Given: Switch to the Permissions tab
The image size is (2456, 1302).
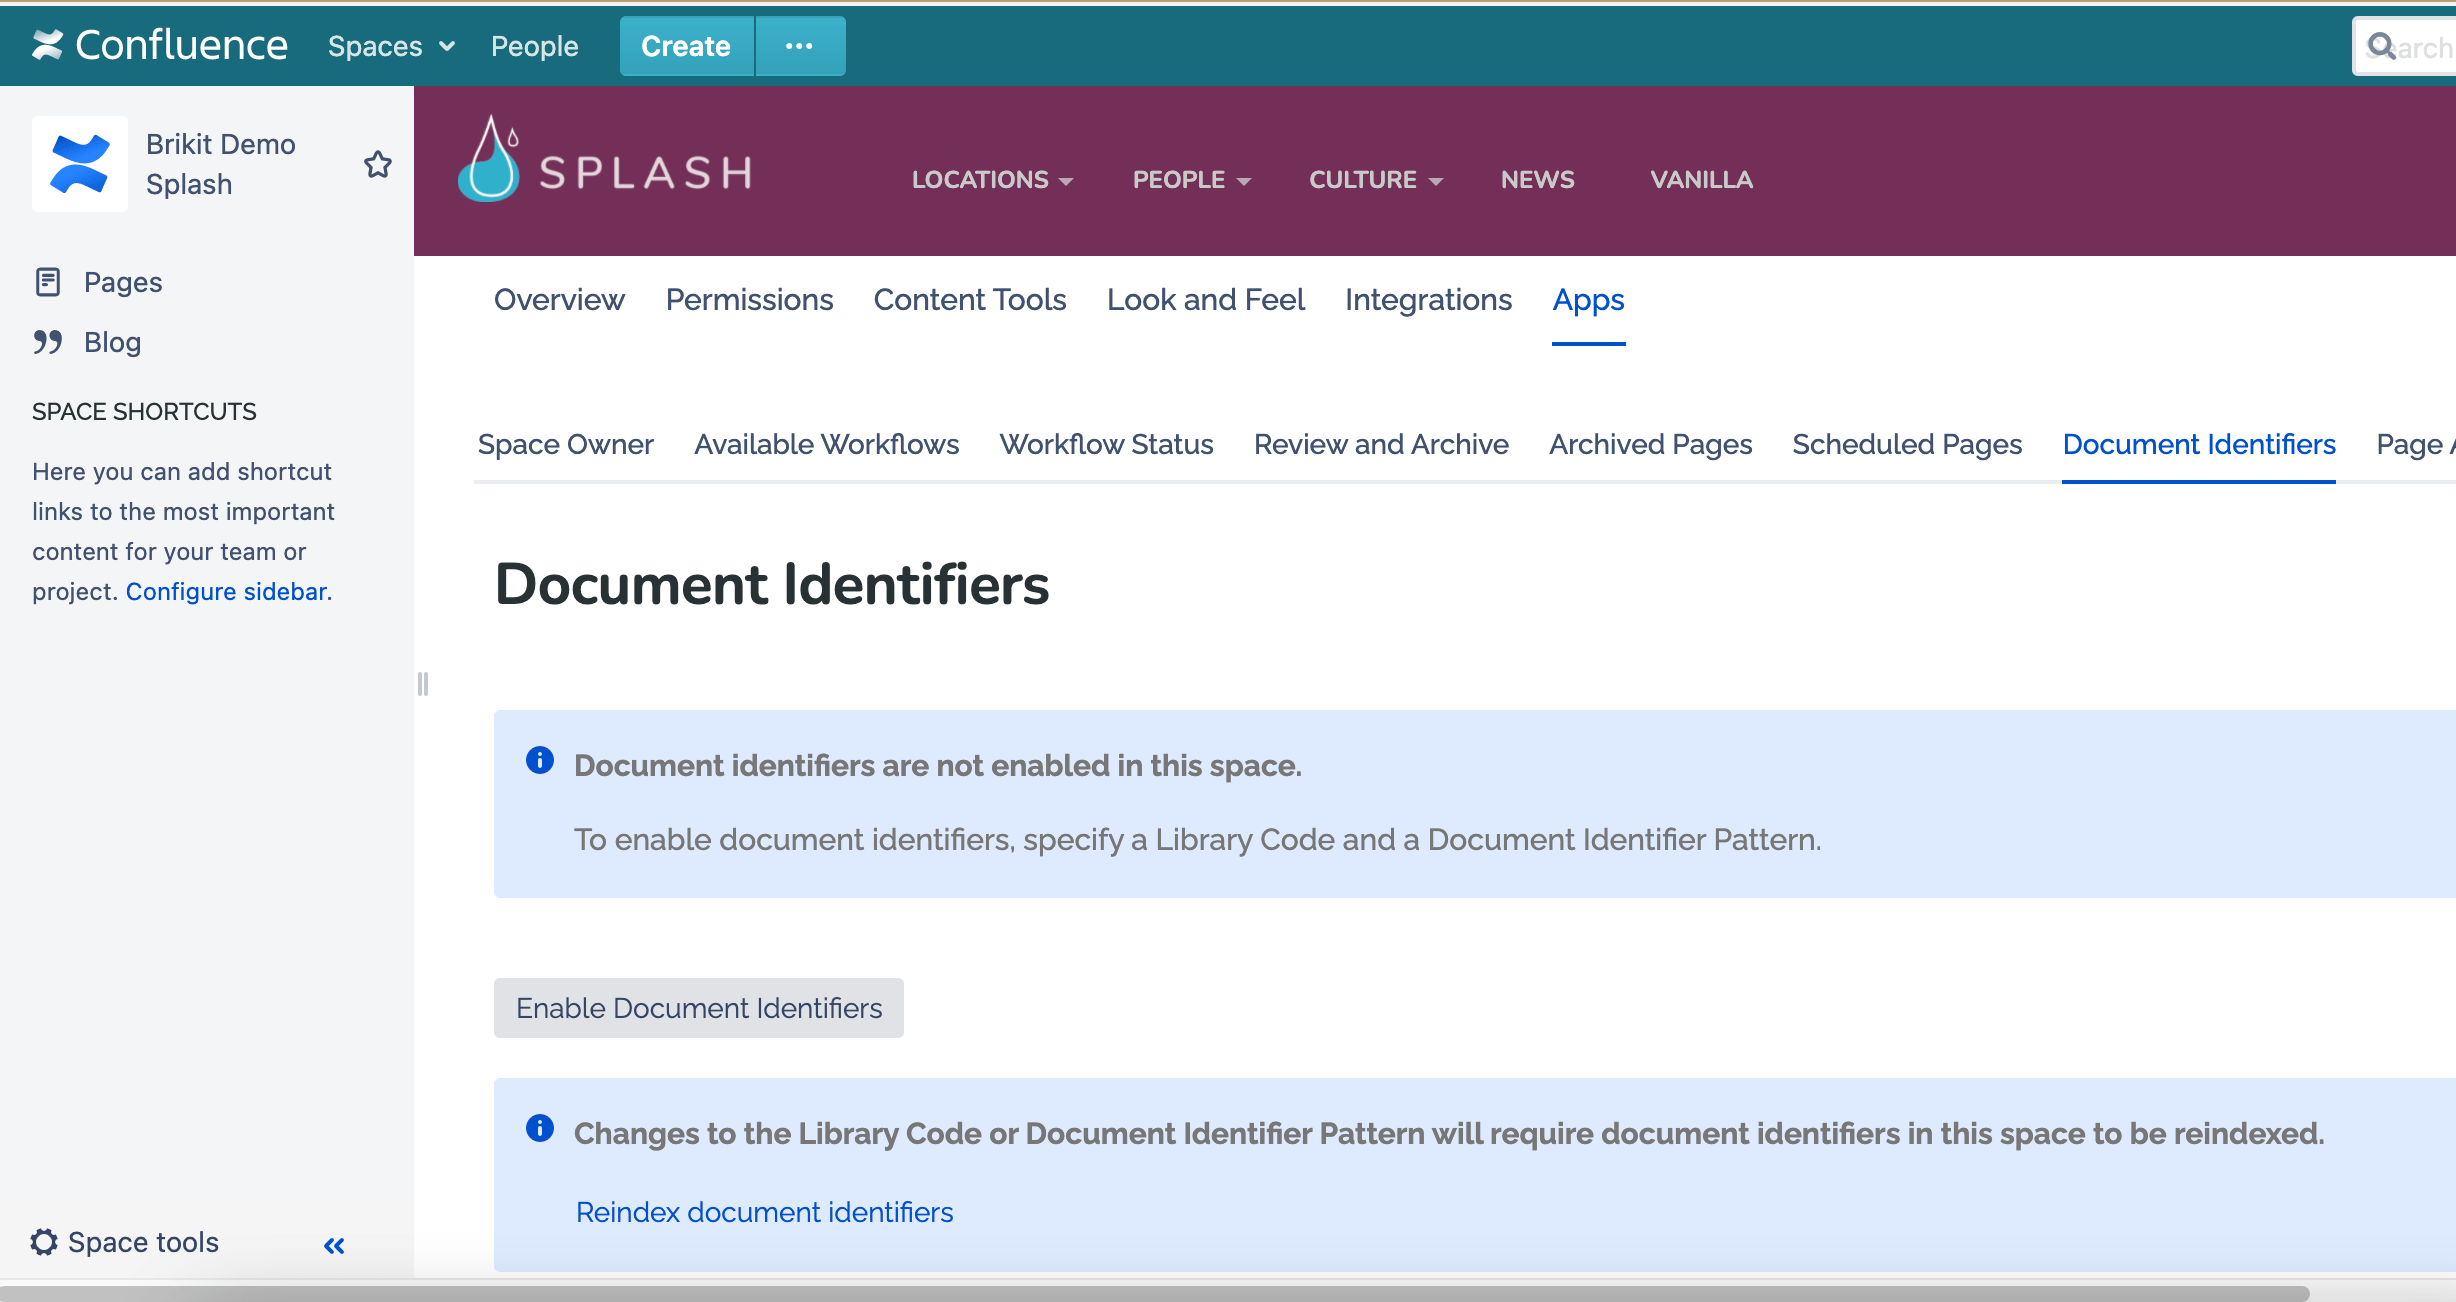Looking at the screenshot, I should (749, 300).
